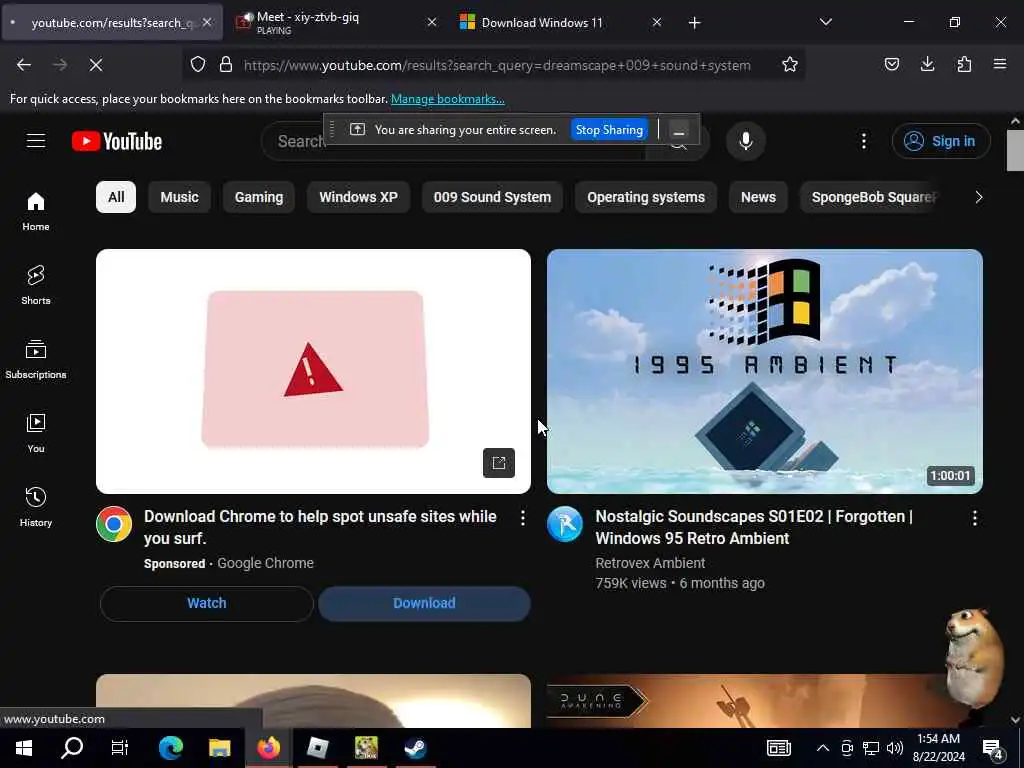The height and width of the screenshot is (768, 1024).
Task: Select the 009 Sound System chip
Action: point(492,197)
